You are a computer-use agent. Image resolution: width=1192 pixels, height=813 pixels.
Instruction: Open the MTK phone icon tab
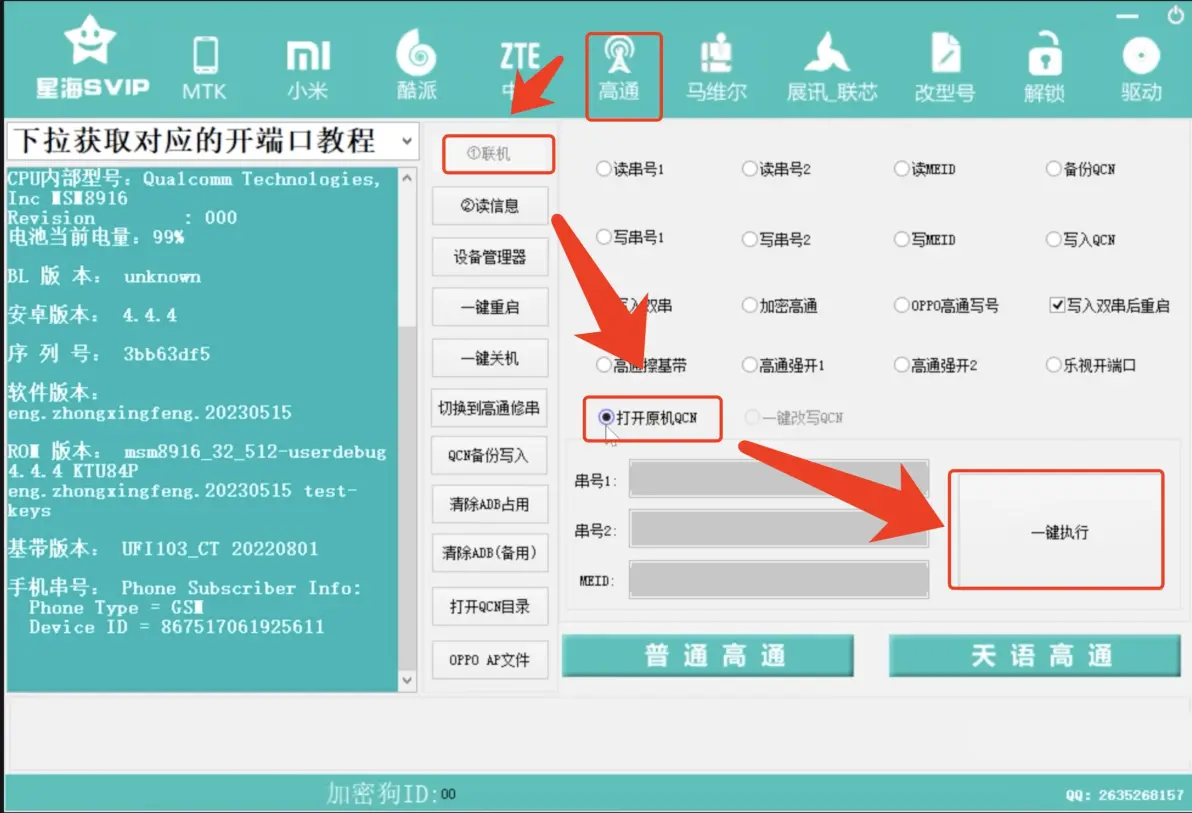coord(205,66)
